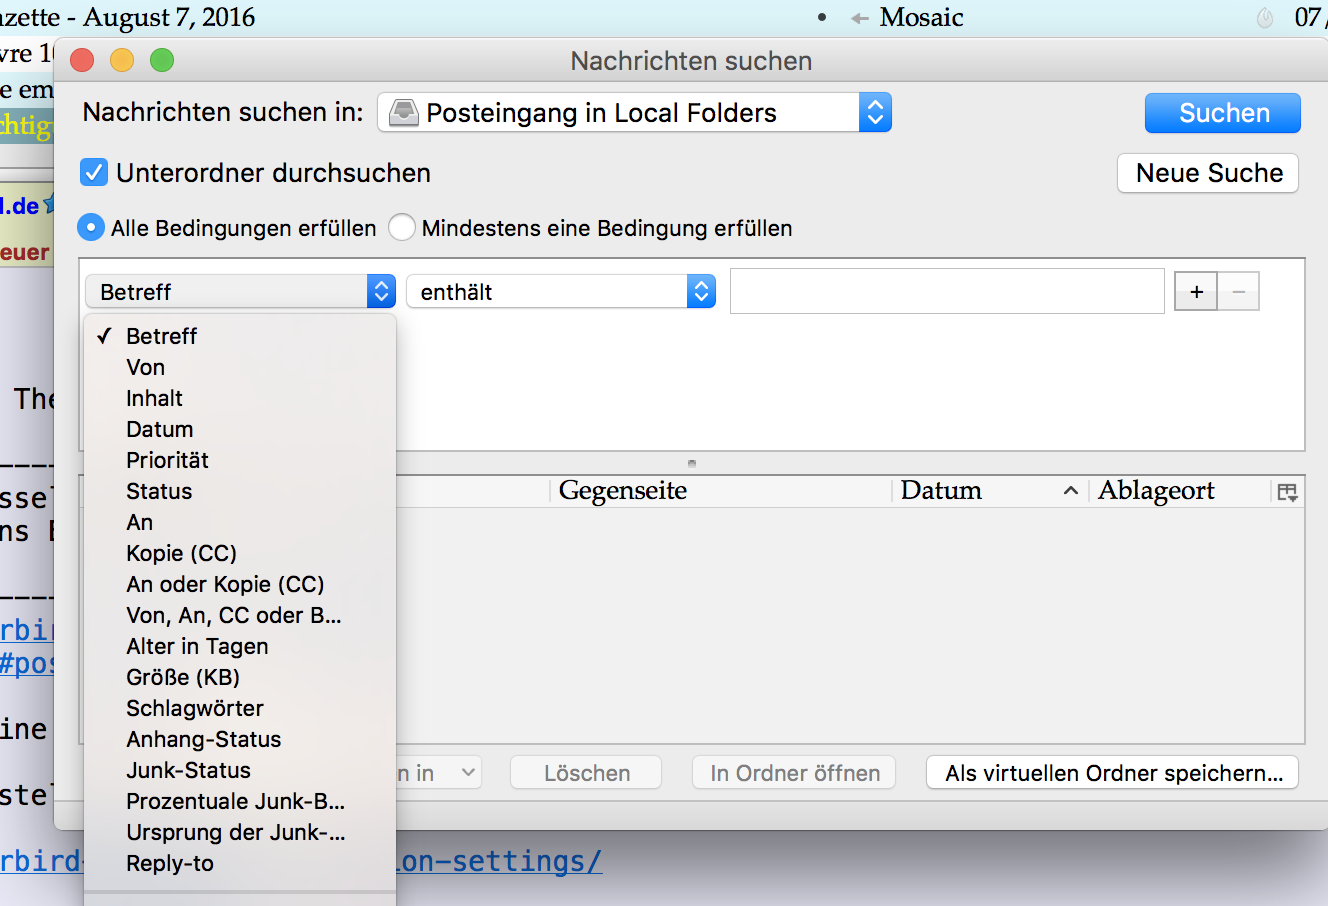Choose Kopie (CC) from the menu
Viewport: 1328px width, 906px height.
click(240, 553)
